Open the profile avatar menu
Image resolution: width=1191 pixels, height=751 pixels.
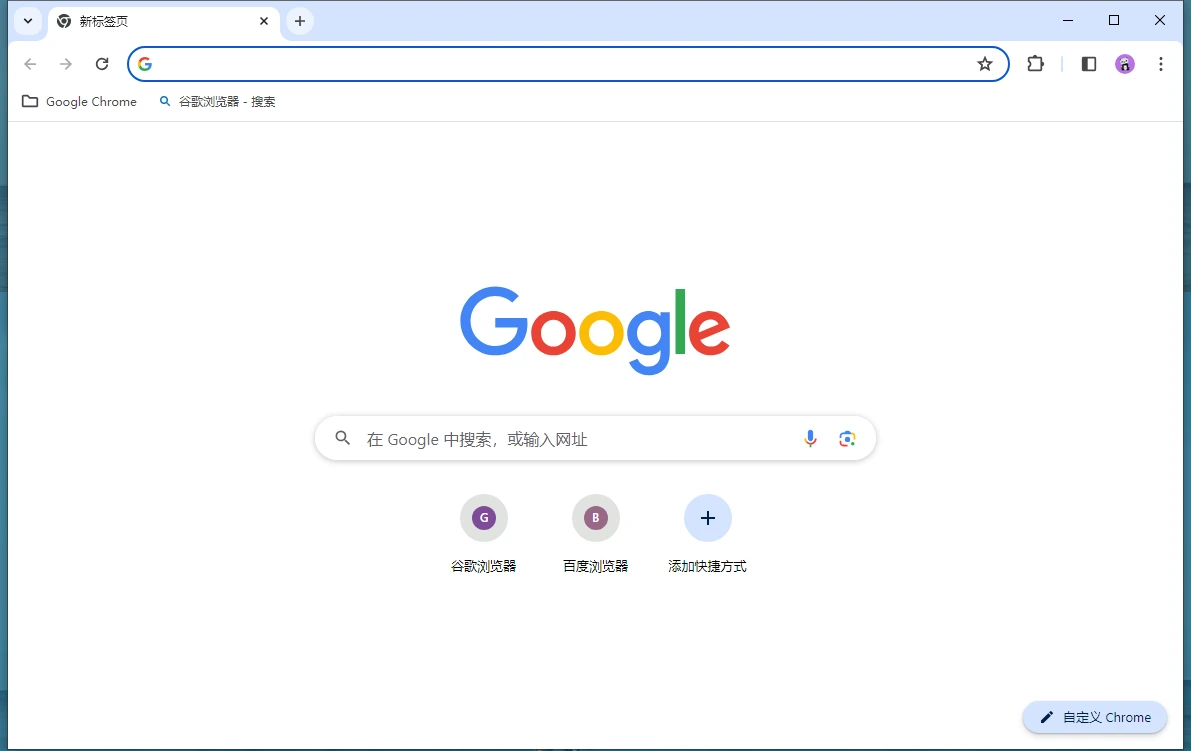[x=1125, y=64]
